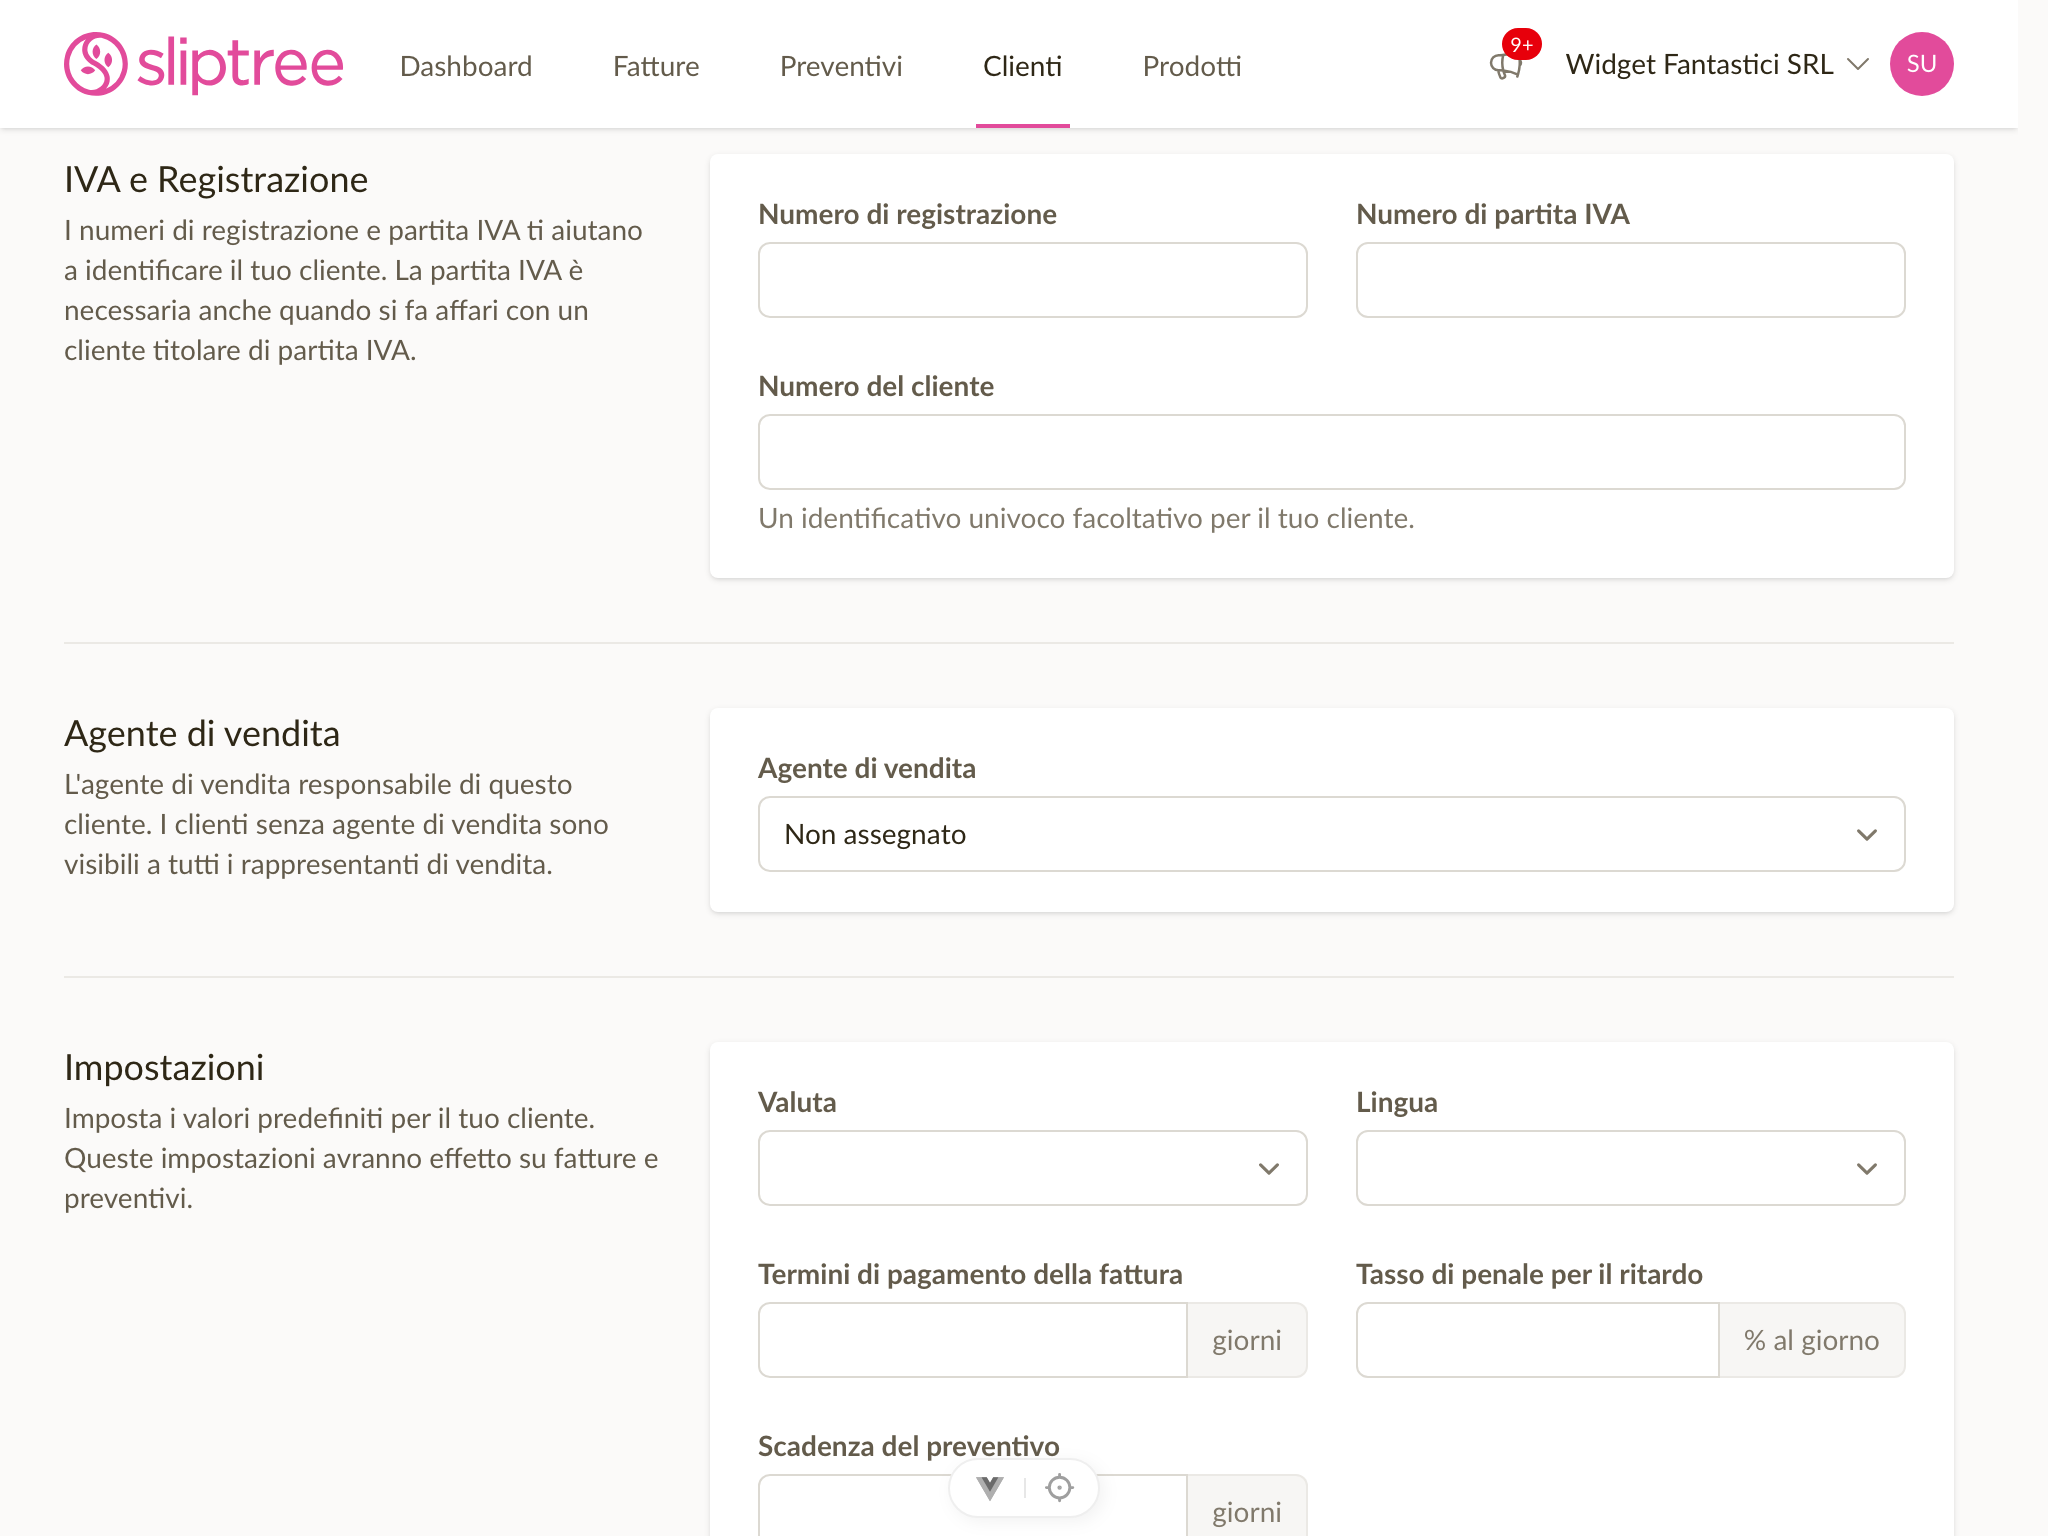Open the SU user avatar menu
Screen dimensions: 2048x1536
click(1921, 64)
